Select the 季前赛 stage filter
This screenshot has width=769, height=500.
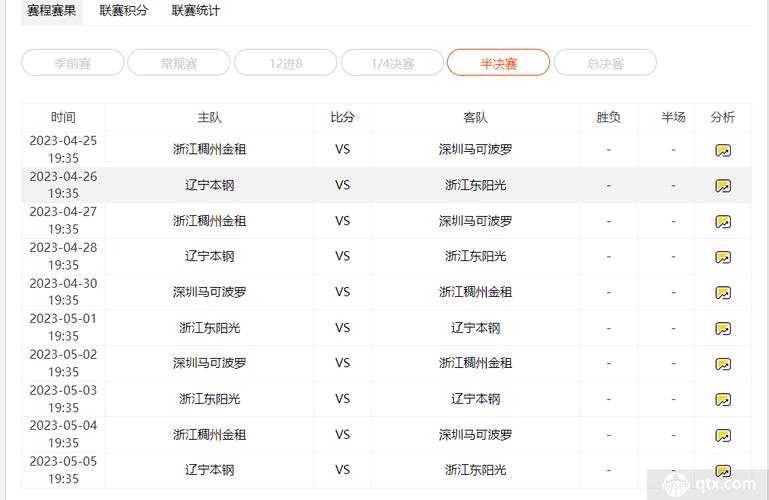coord(73,63)
